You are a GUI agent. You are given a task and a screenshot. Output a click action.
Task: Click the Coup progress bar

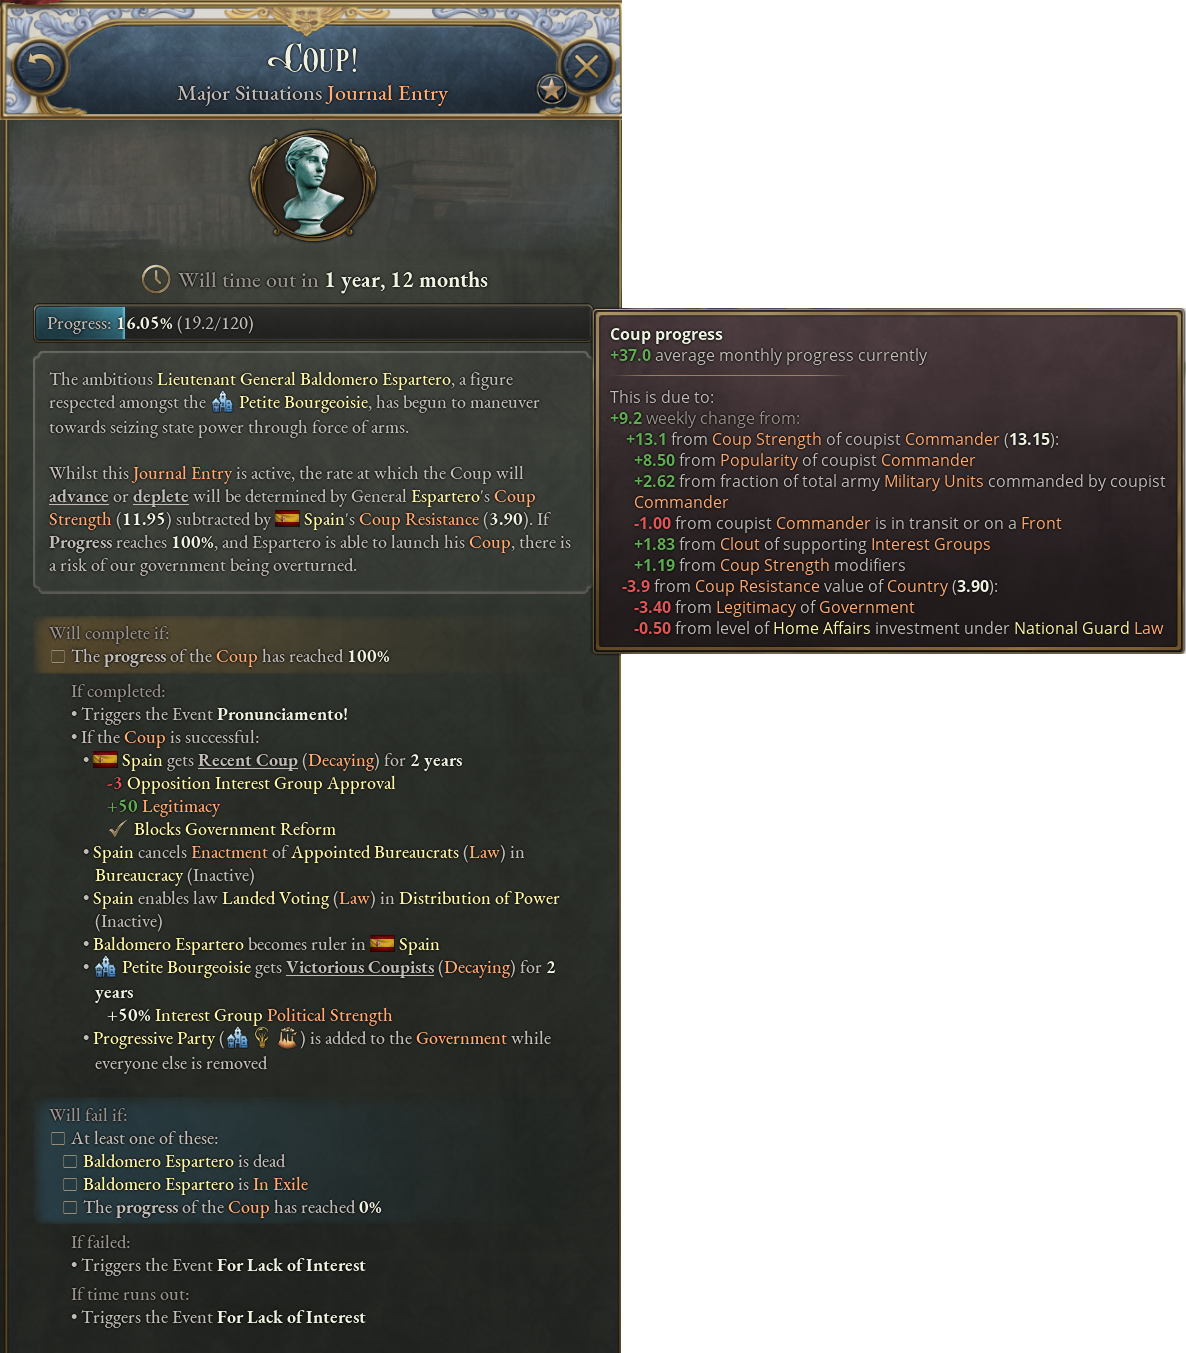pyautogui.click(x=313, y=323)
